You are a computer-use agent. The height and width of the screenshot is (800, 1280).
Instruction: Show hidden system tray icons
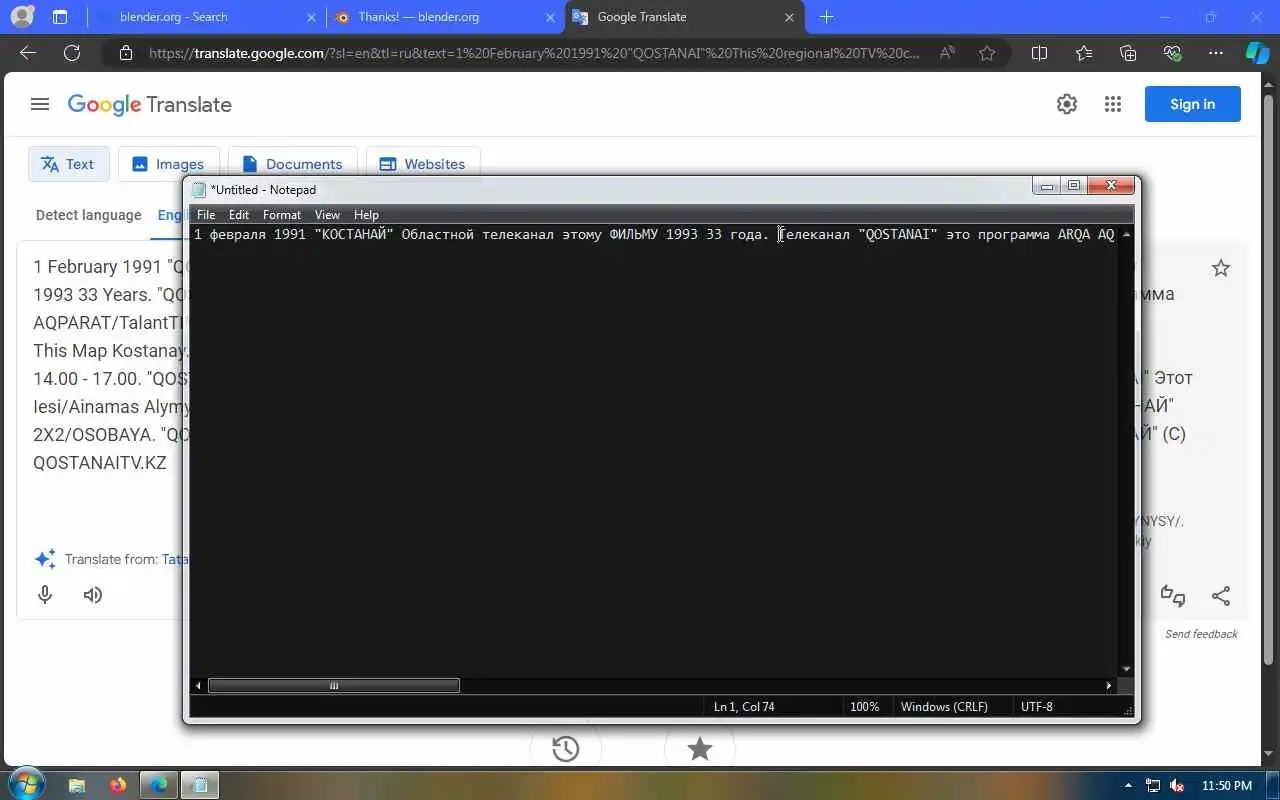(x=1129, y=785)
